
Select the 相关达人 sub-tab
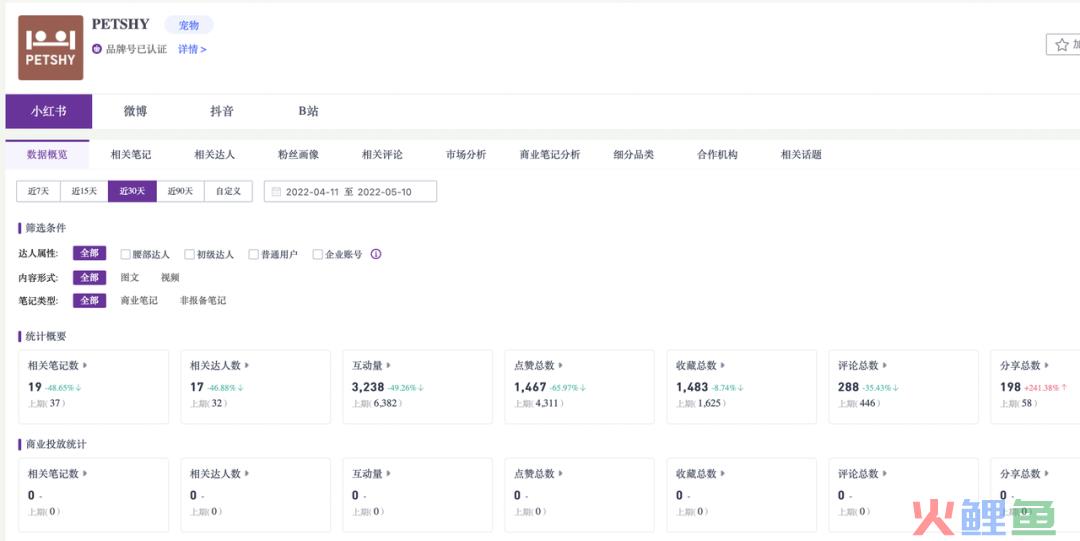214,154
